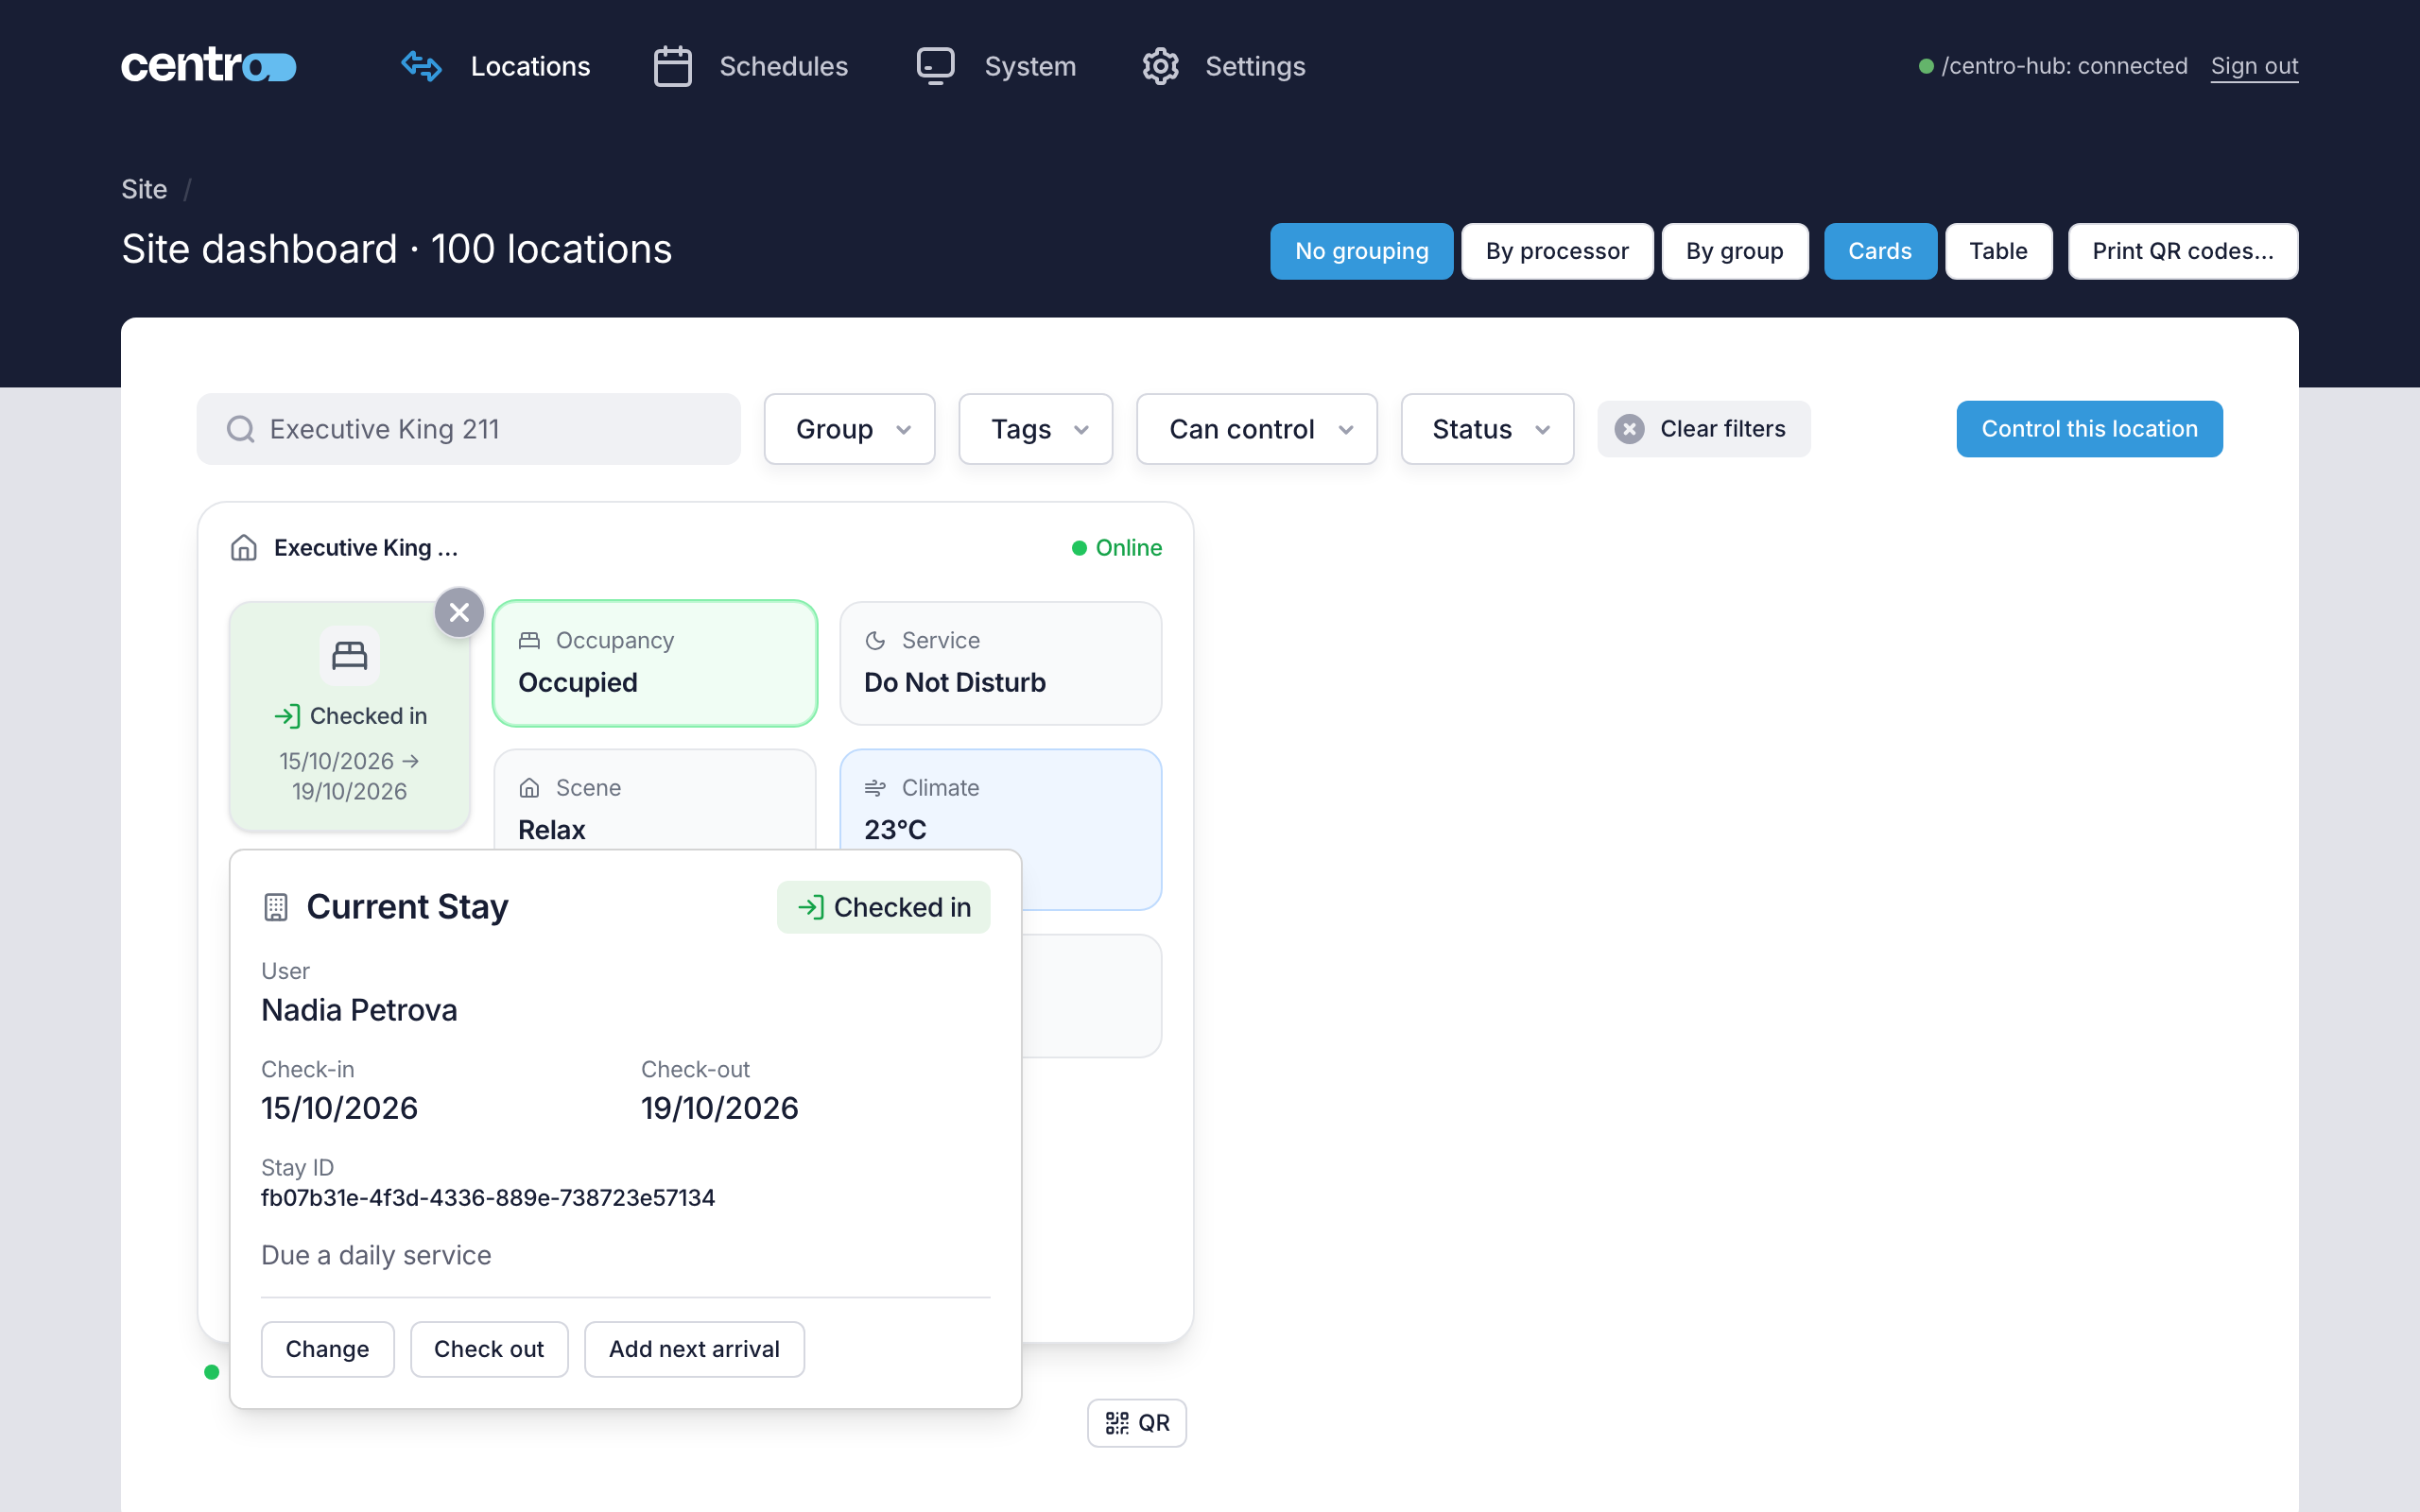The image size is (2420, 1512).
Task: Open the Schedules menu
Action: click(x=783, y=66)
